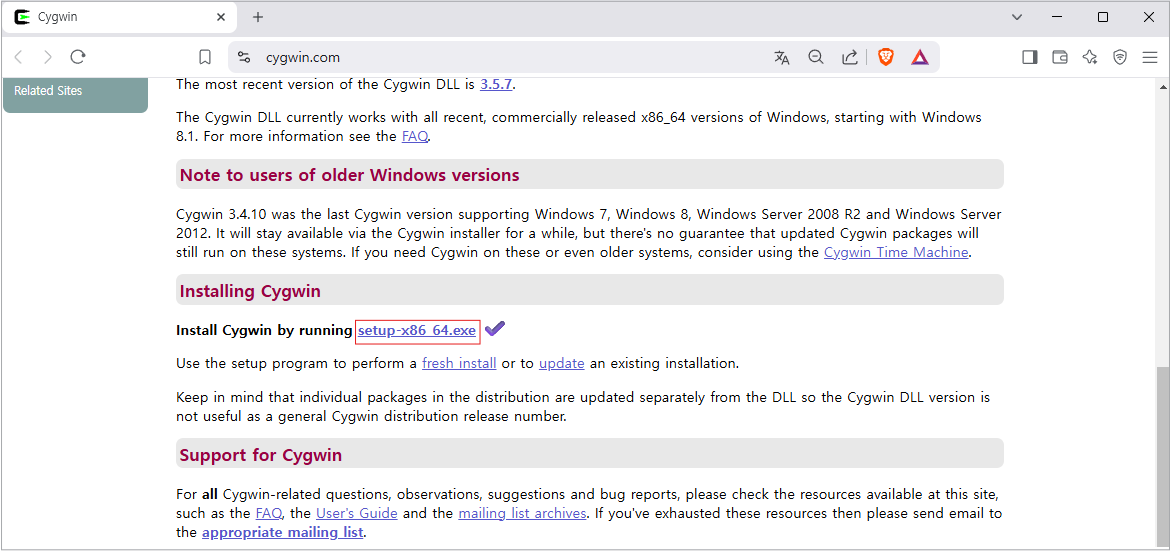1170x551 pixels.
Task: Open the mailing list archives link
Action: pyautogui.click(x=522, y=514)
